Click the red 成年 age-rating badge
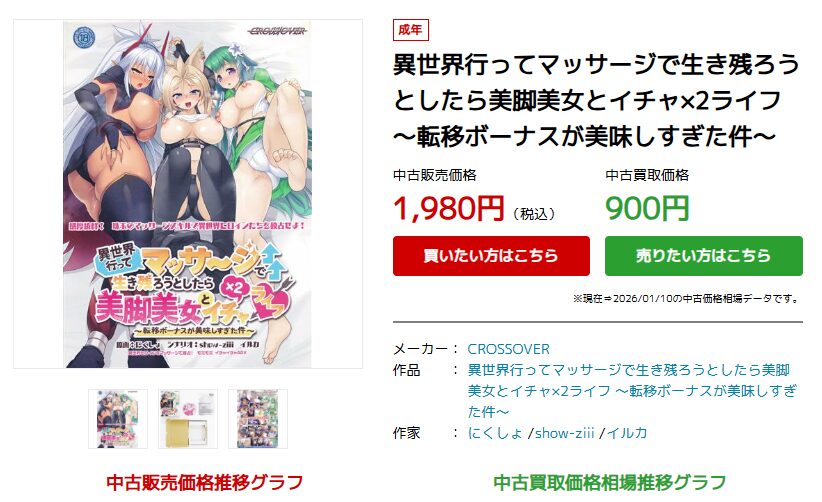 [410, 30]
